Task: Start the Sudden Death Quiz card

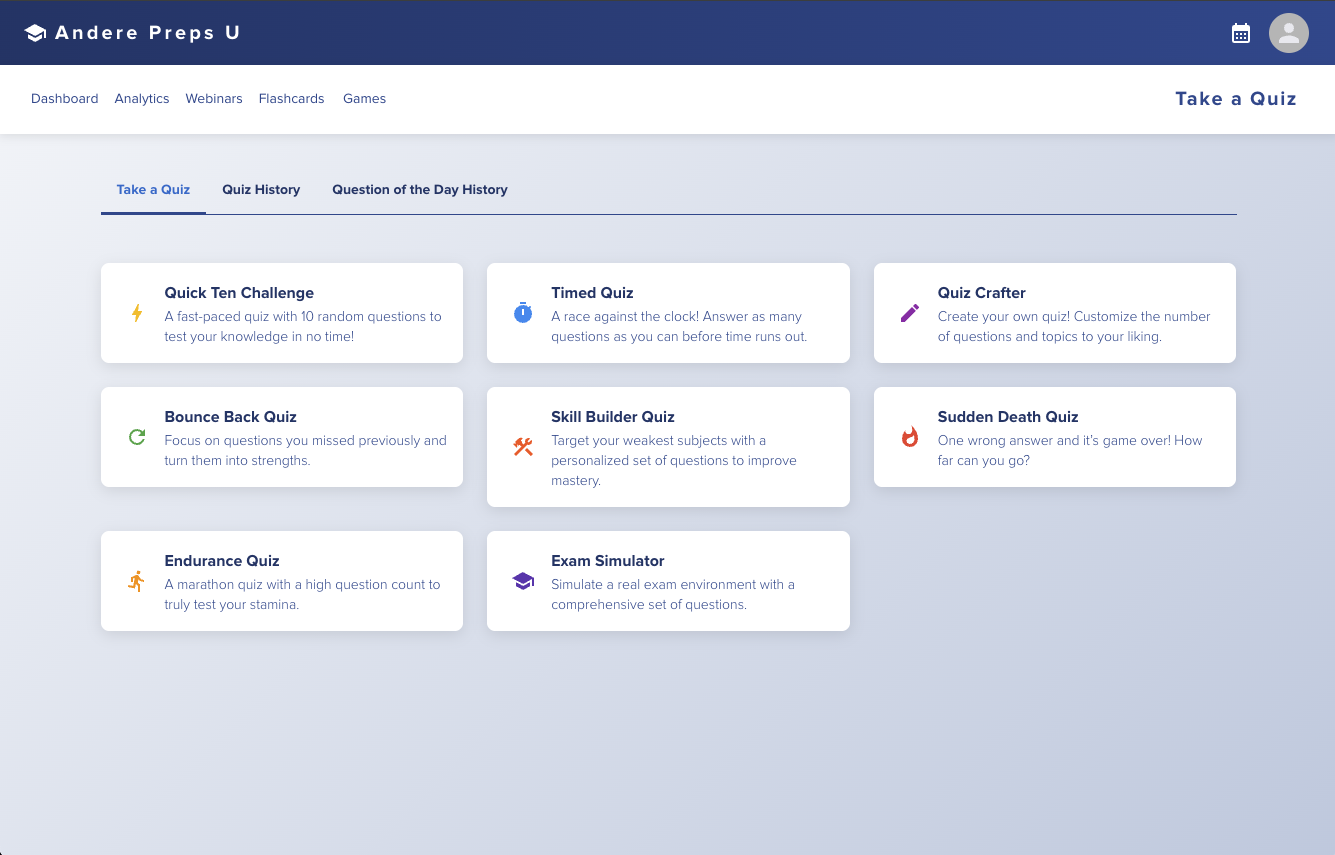Action: [x=1055, y=437]
